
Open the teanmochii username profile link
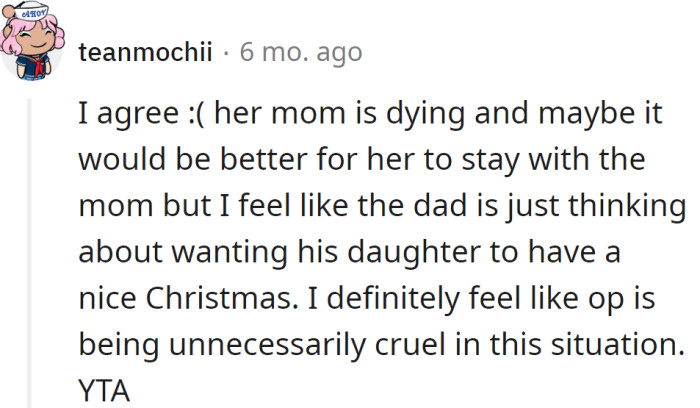point(145,52)
